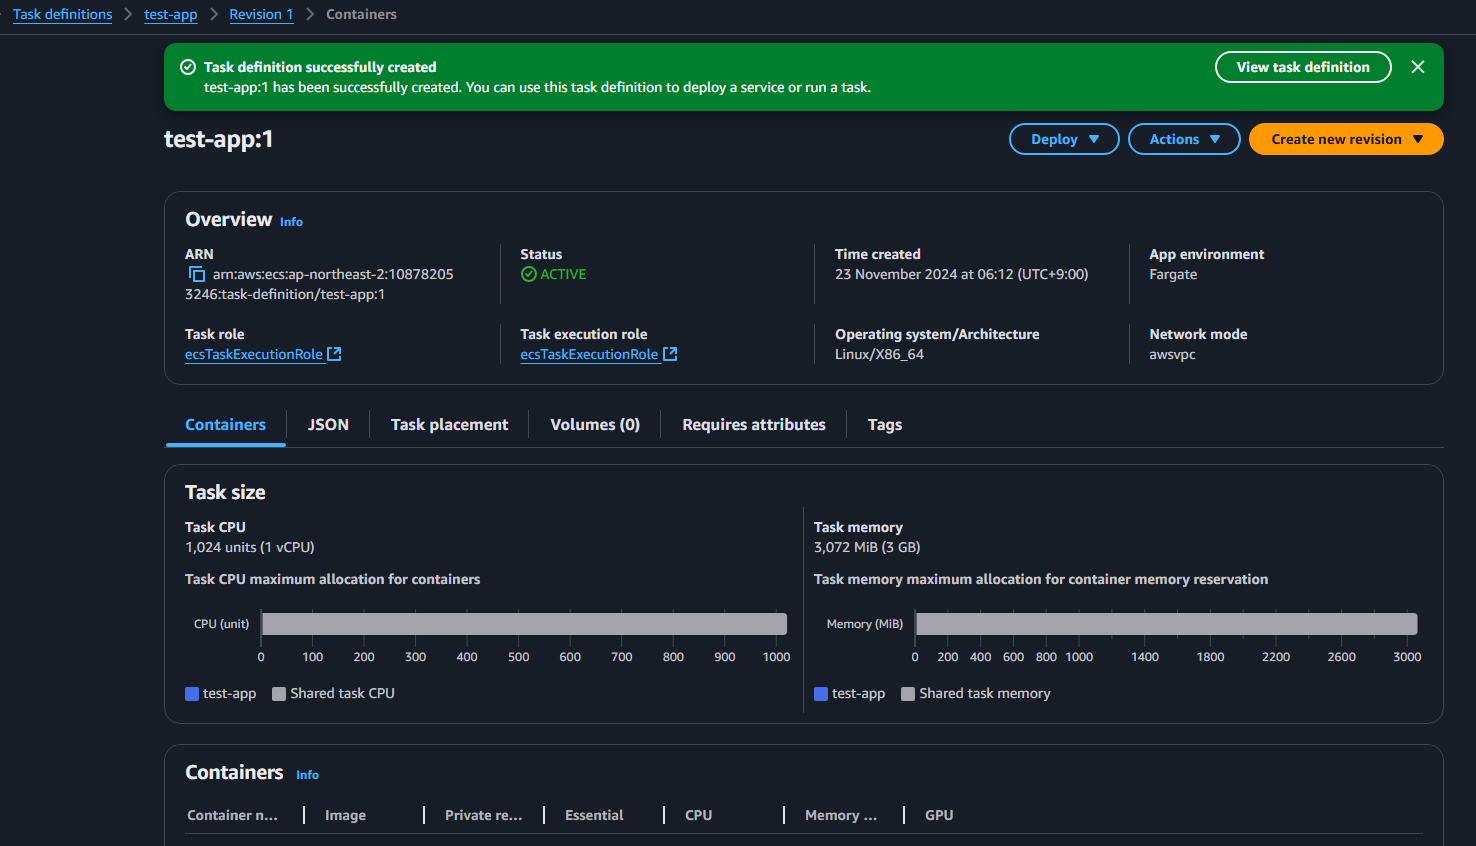Click the gray Shared task memory swatch
This screenshot has width=1476, height=846.
pyautogui.click(x=908, y=694)
